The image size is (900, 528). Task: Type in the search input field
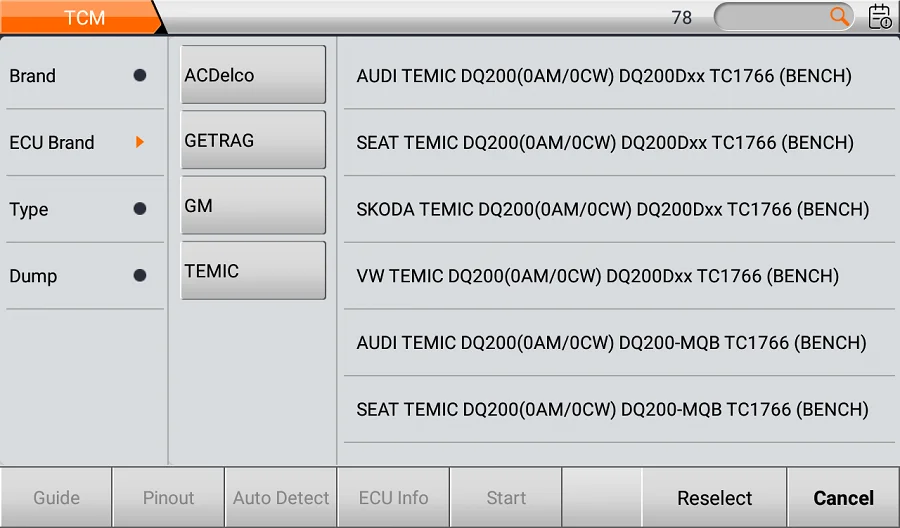[772, 17]
